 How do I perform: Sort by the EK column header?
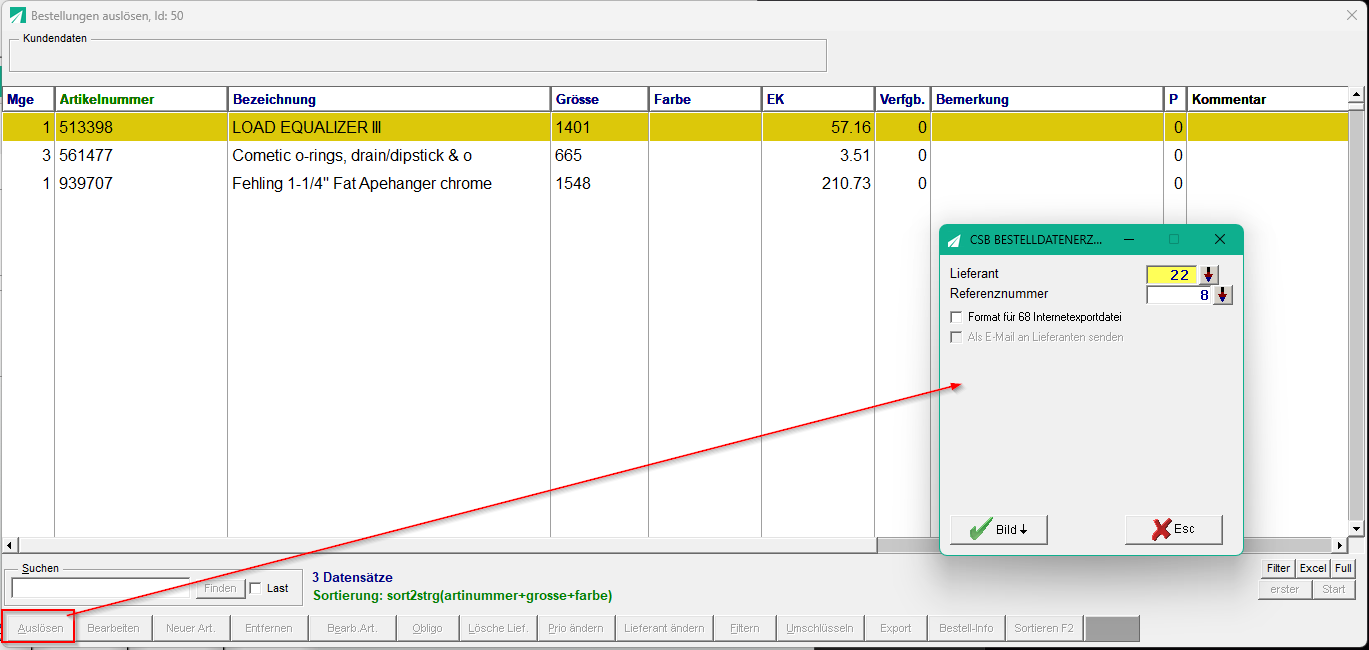pyautogui.click(x=818, y=99)
